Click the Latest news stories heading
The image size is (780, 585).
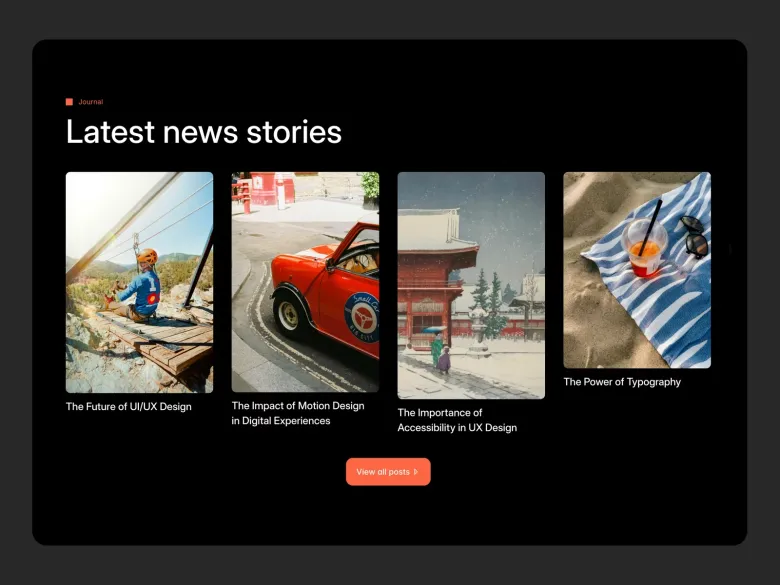coord(203,132)
